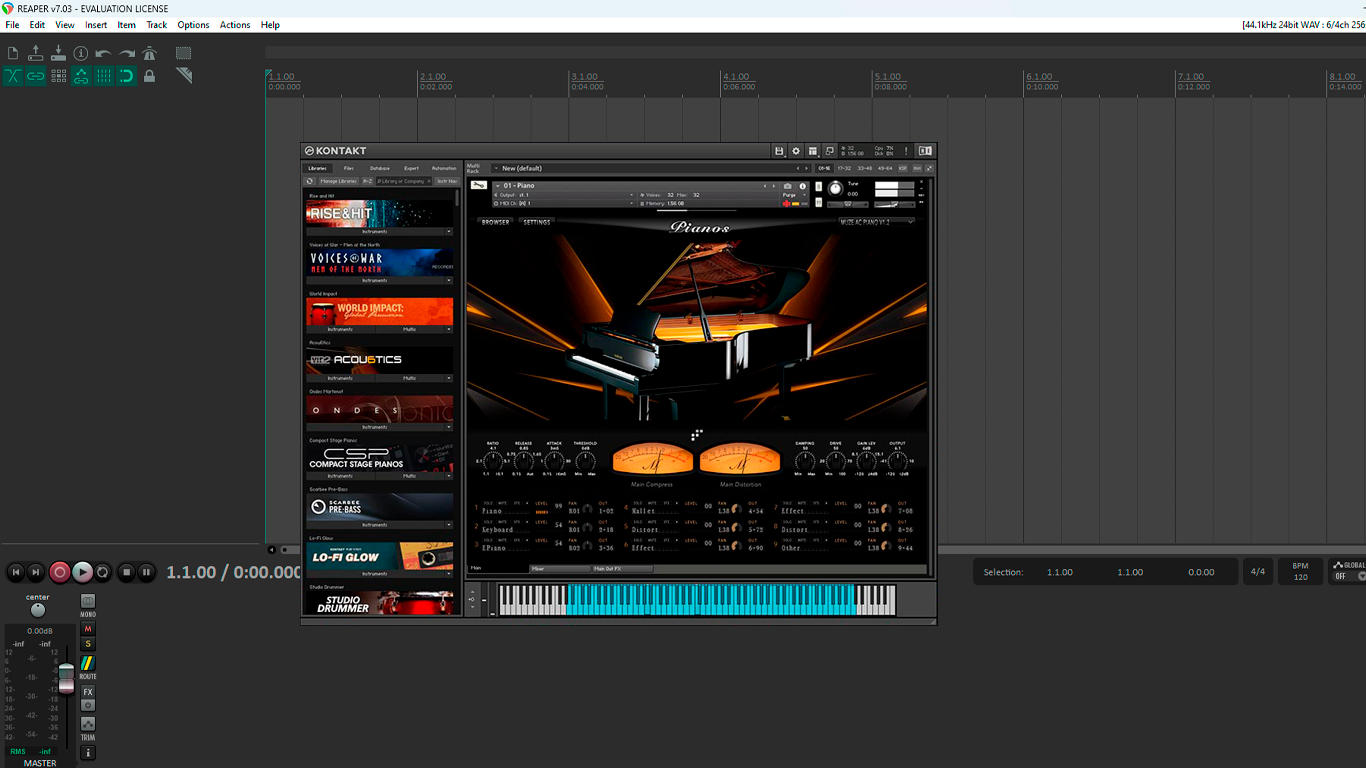
Task: Click the Kontakt instrument wrench edit icon
Action: [x=479, y=186]
